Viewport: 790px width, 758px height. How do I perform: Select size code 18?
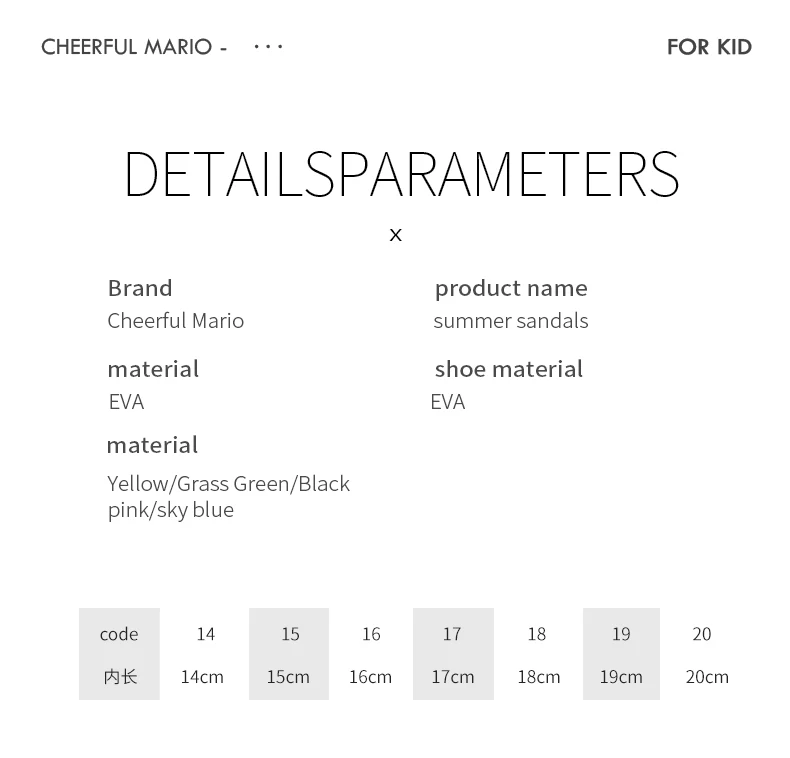click(537, 634)
